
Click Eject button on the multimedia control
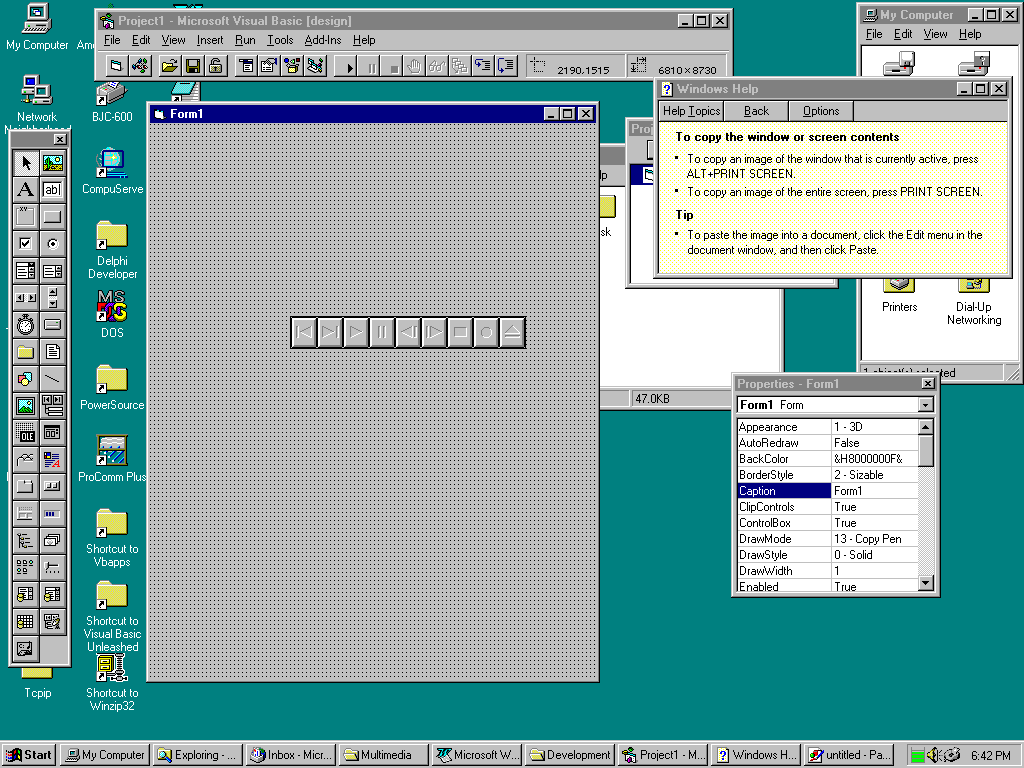[x=511, y=333]
